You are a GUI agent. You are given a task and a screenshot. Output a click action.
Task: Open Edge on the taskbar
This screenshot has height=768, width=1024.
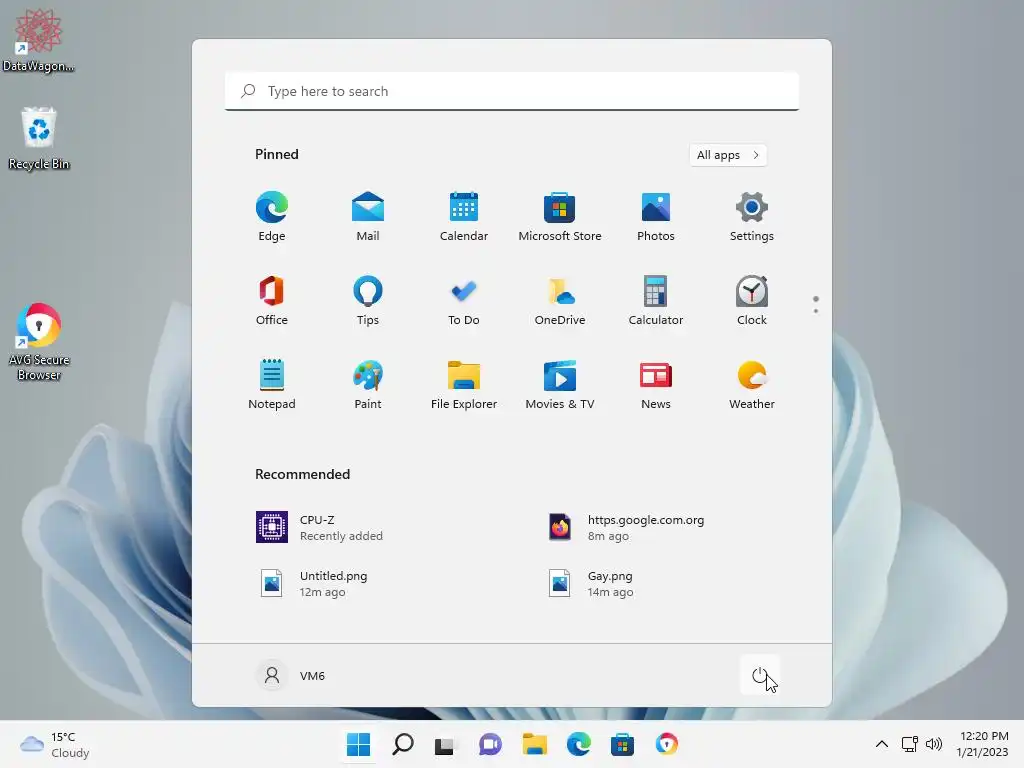pos(579,744)
